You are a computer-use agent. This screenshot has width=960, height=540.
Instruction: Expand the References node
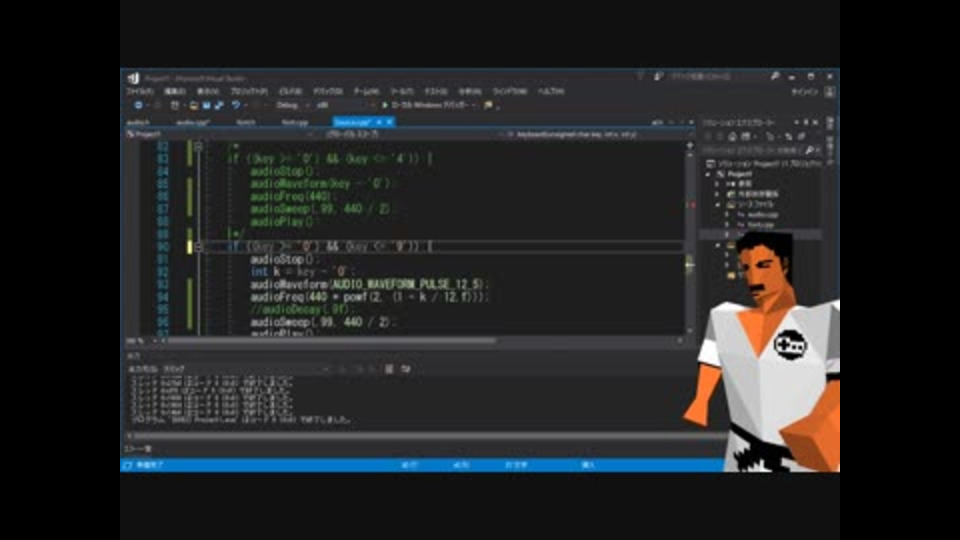click(x=718, y=184)
